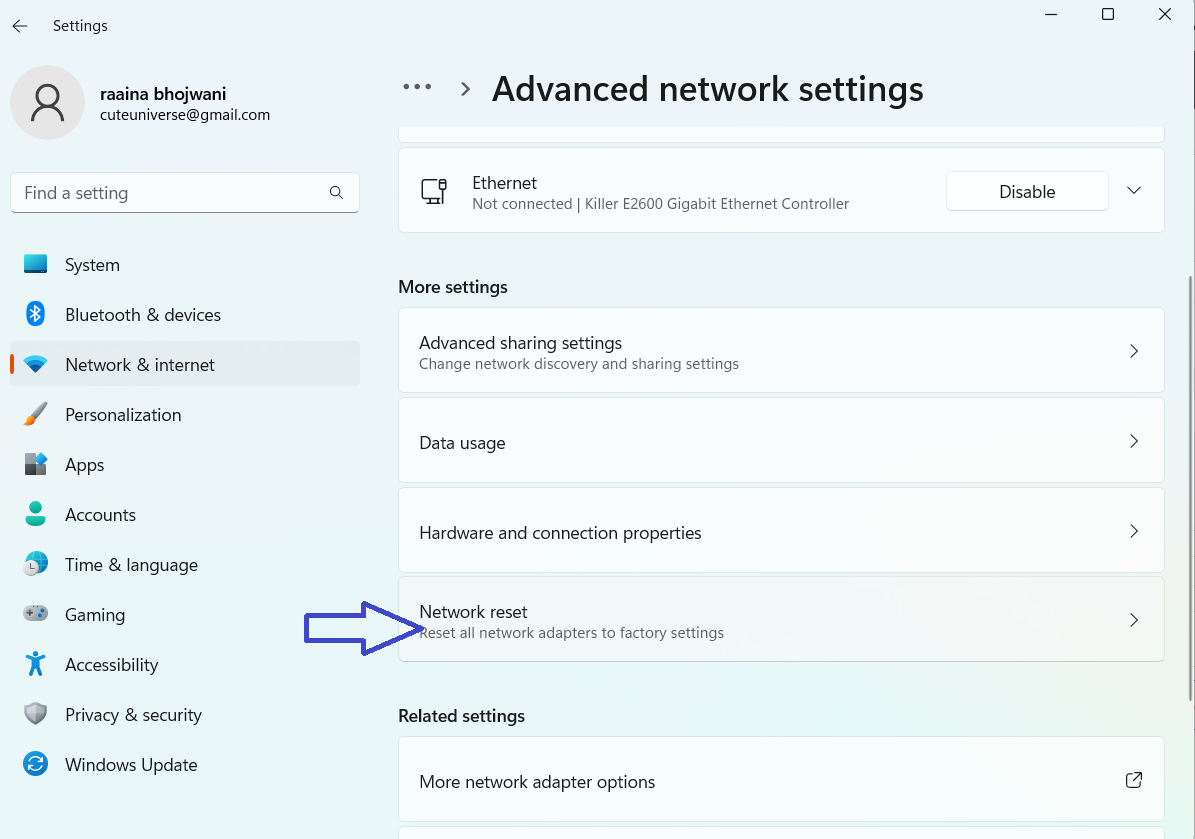Image resolution: width=1195 pixels, height=839 pixels.
Task: Click the Bluetooth & devices icon
Action: tap(36, 315)
